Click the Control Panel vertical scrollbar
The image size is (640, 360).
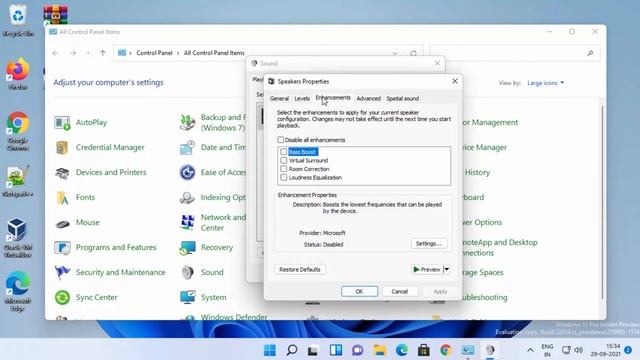click(x=602, y=202)
